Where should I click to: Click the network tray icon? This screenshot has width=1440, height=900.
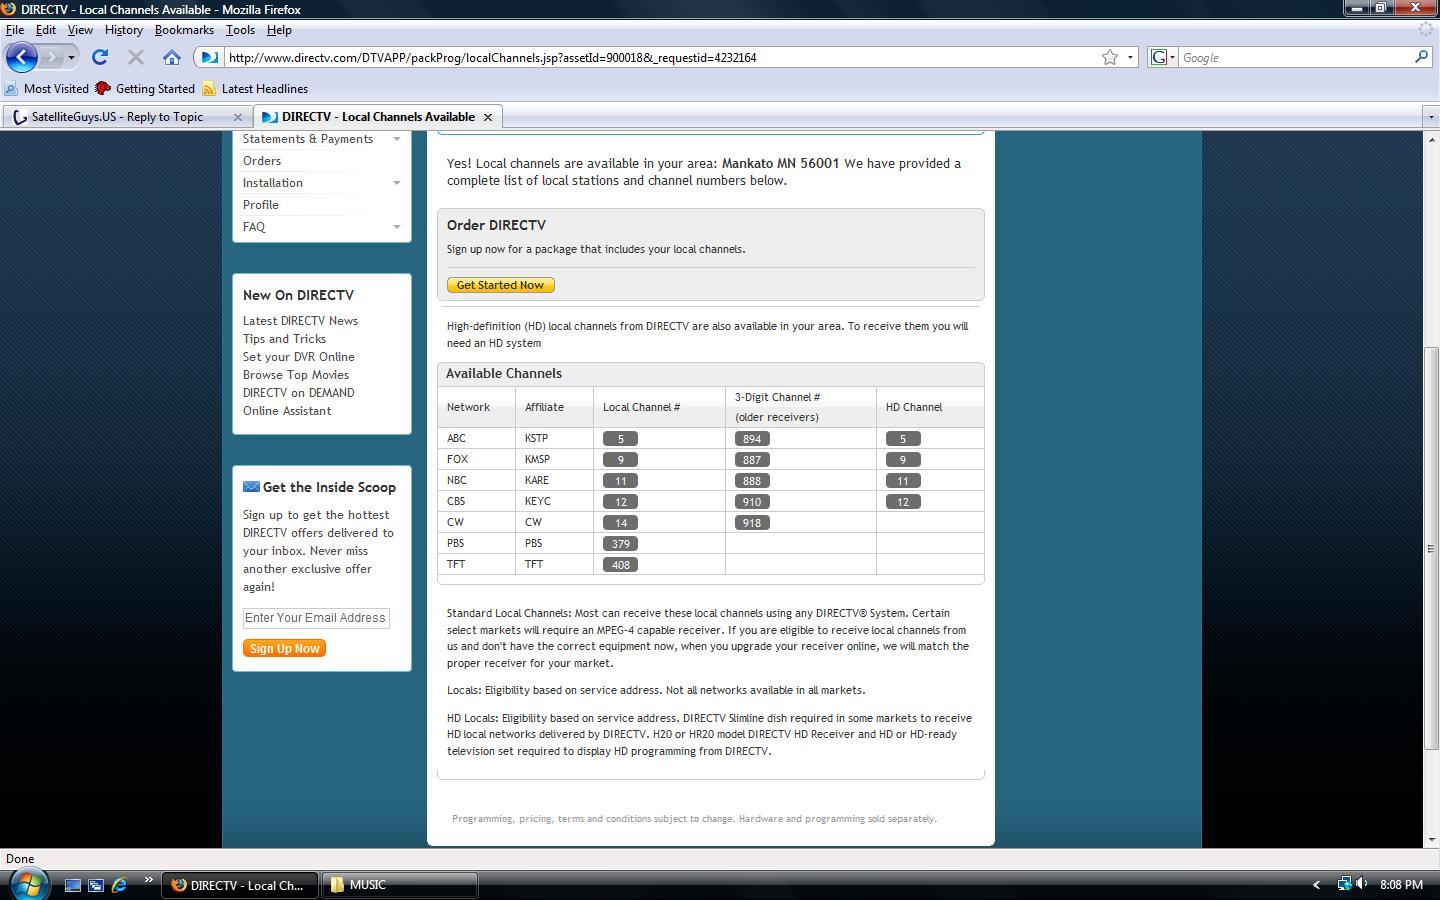(x=1345, y=884)
